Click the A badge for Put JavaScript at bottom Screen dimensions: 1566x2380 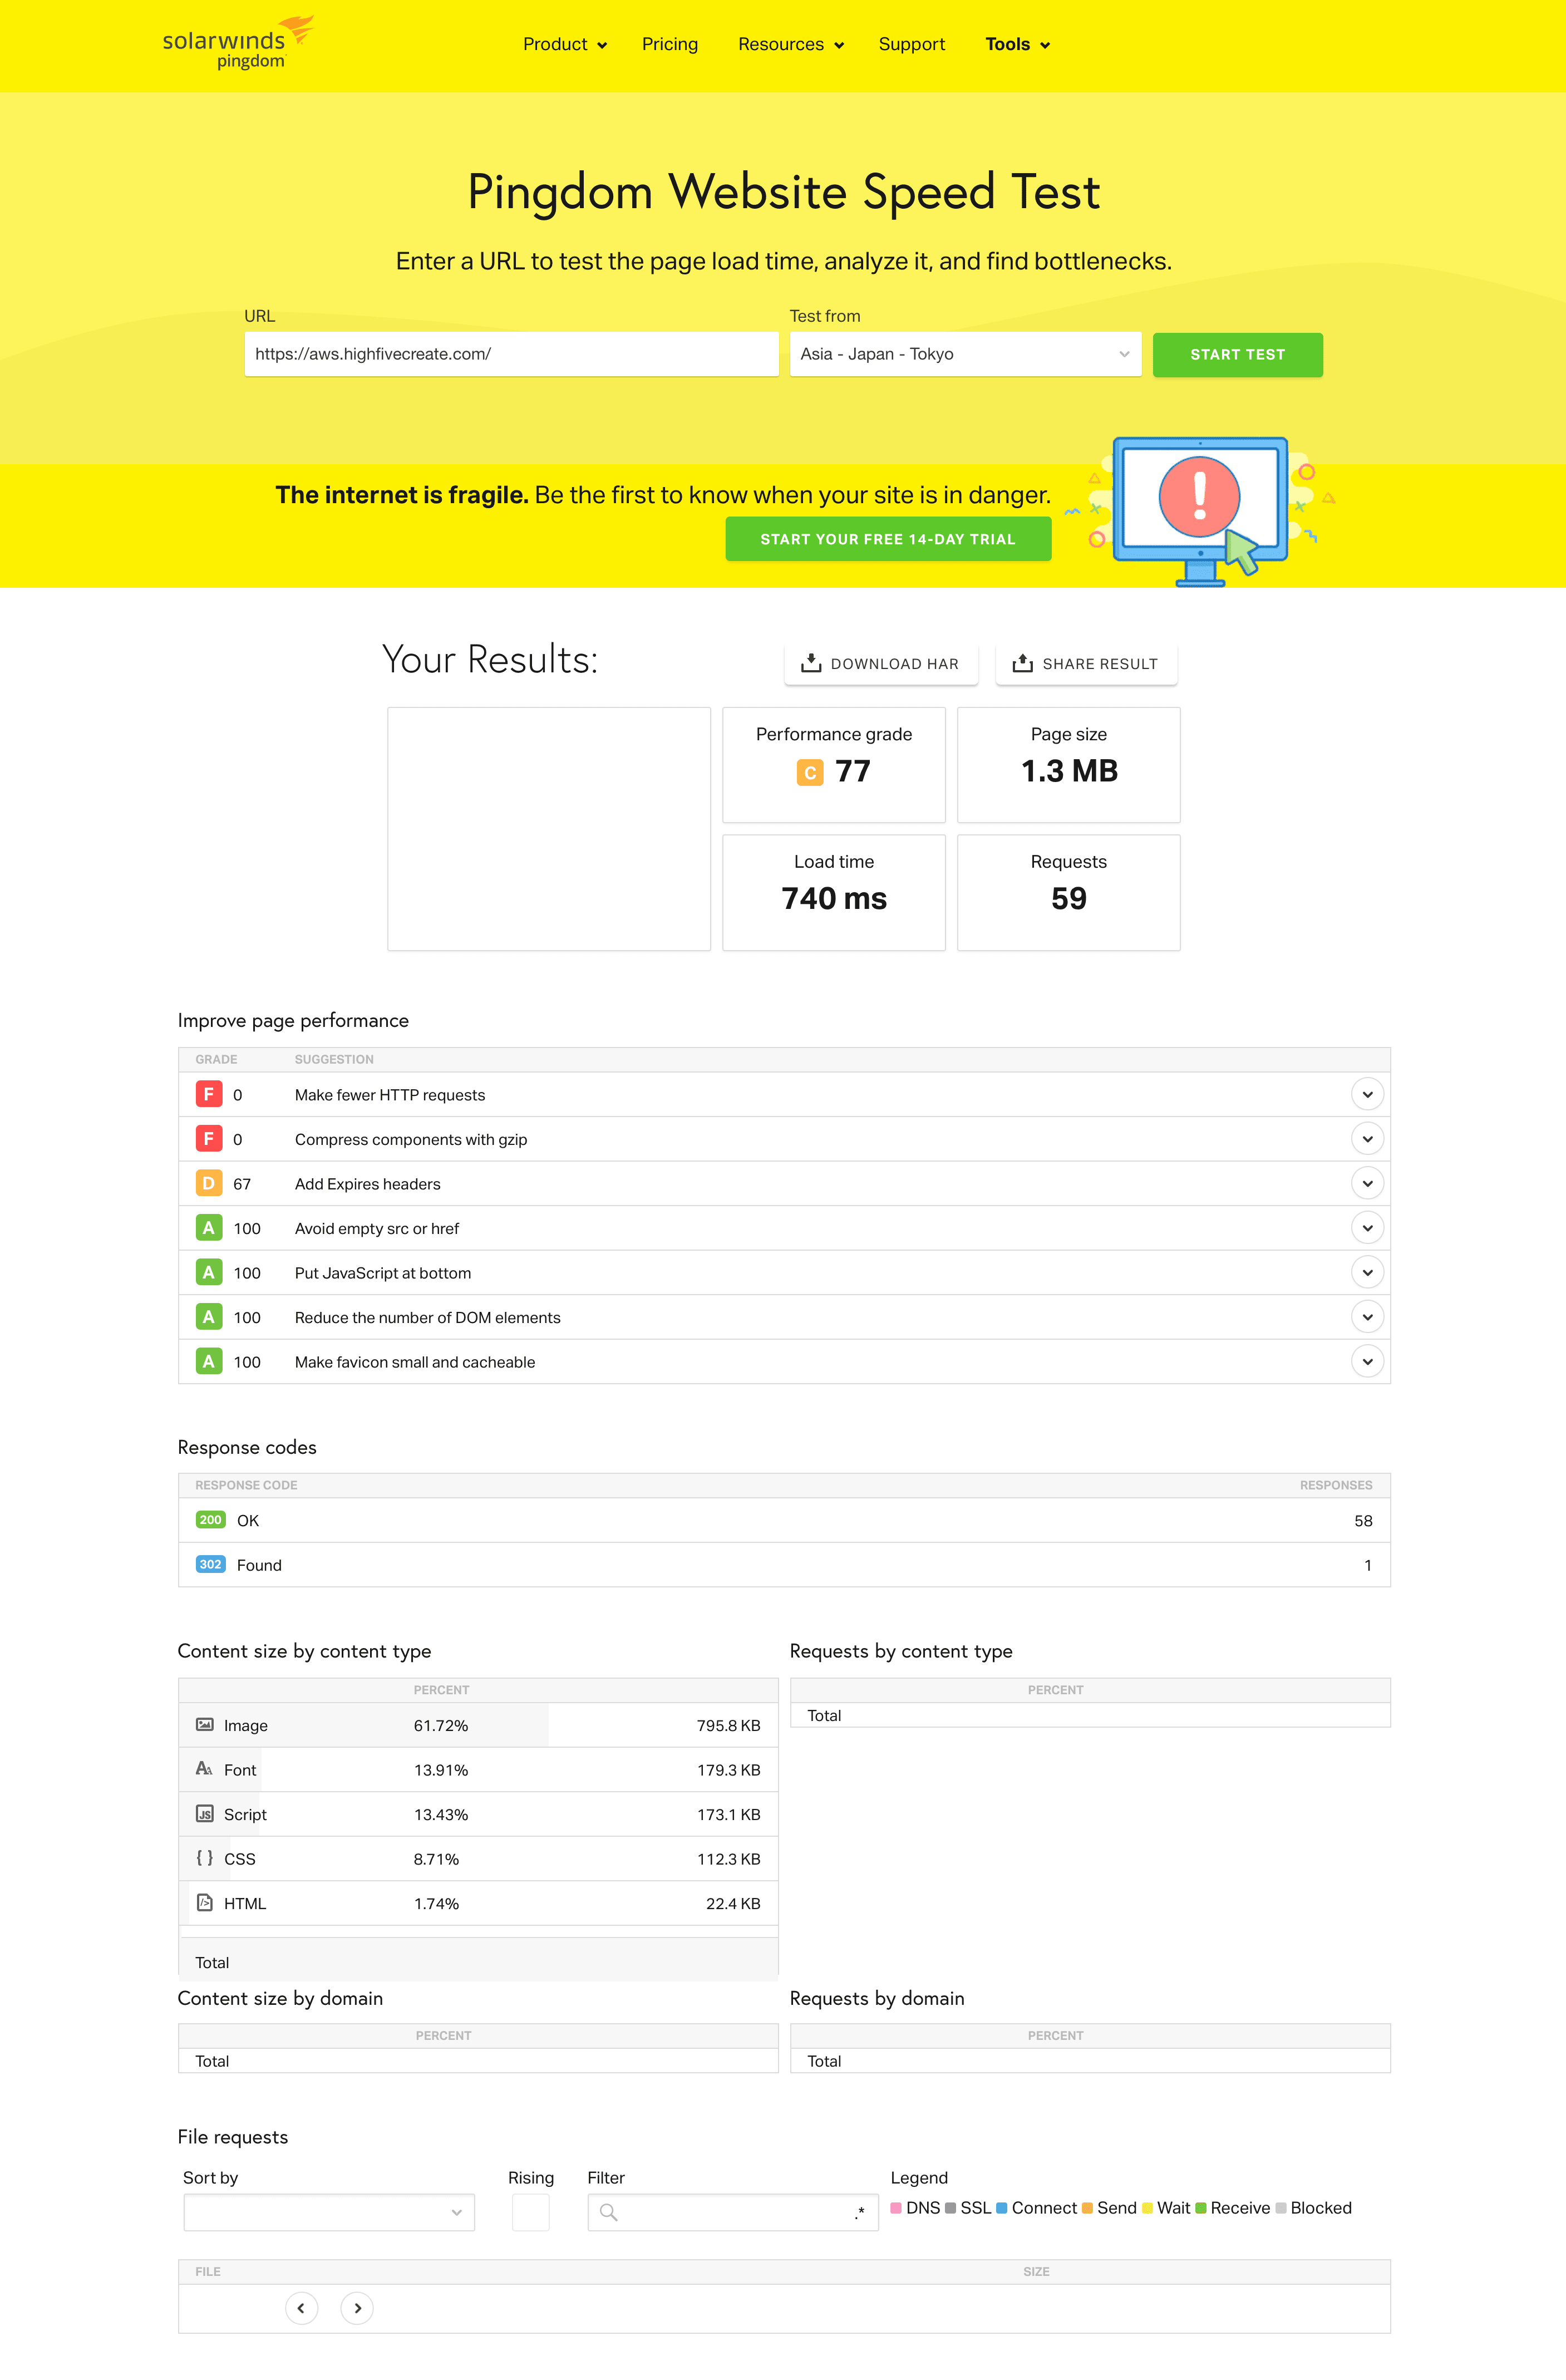click(208, 1272)
